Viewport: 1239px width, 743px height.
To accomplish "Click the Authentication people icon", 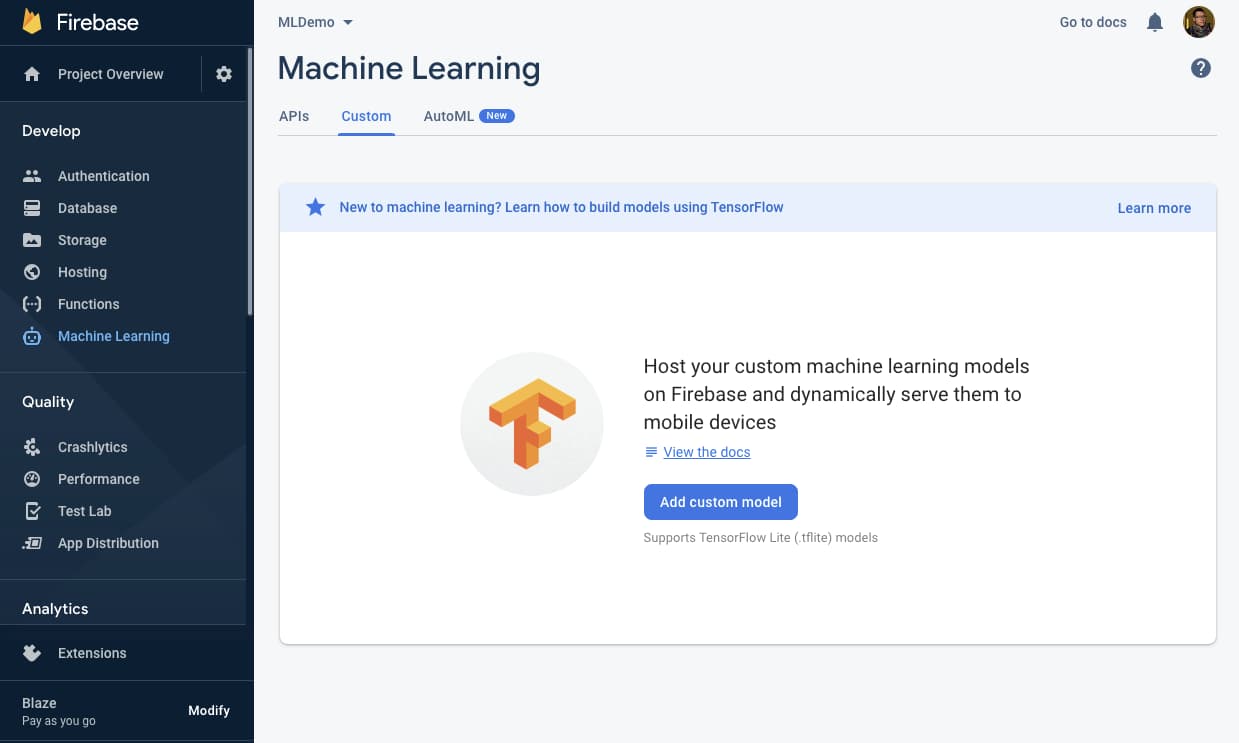I will point(32,176).
